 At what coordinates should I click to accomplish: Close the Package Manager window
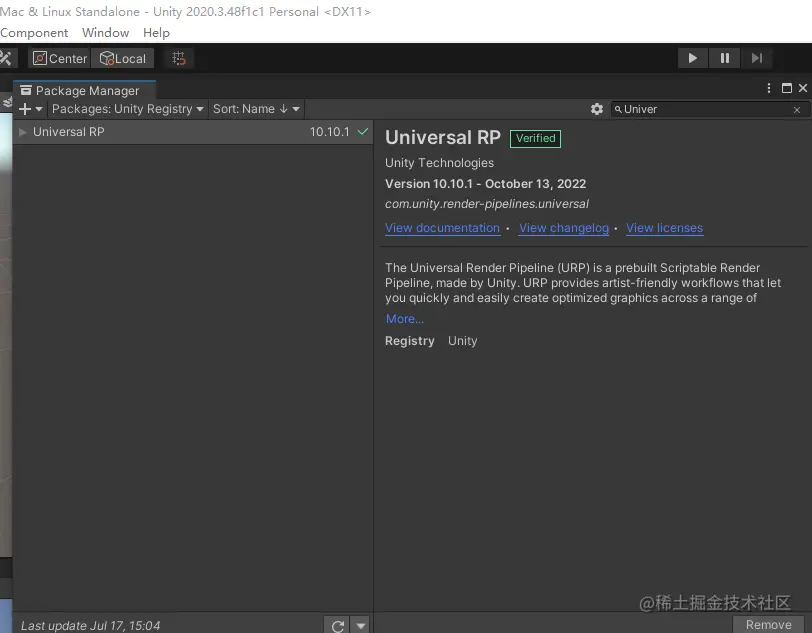click(x=803, y=88)
